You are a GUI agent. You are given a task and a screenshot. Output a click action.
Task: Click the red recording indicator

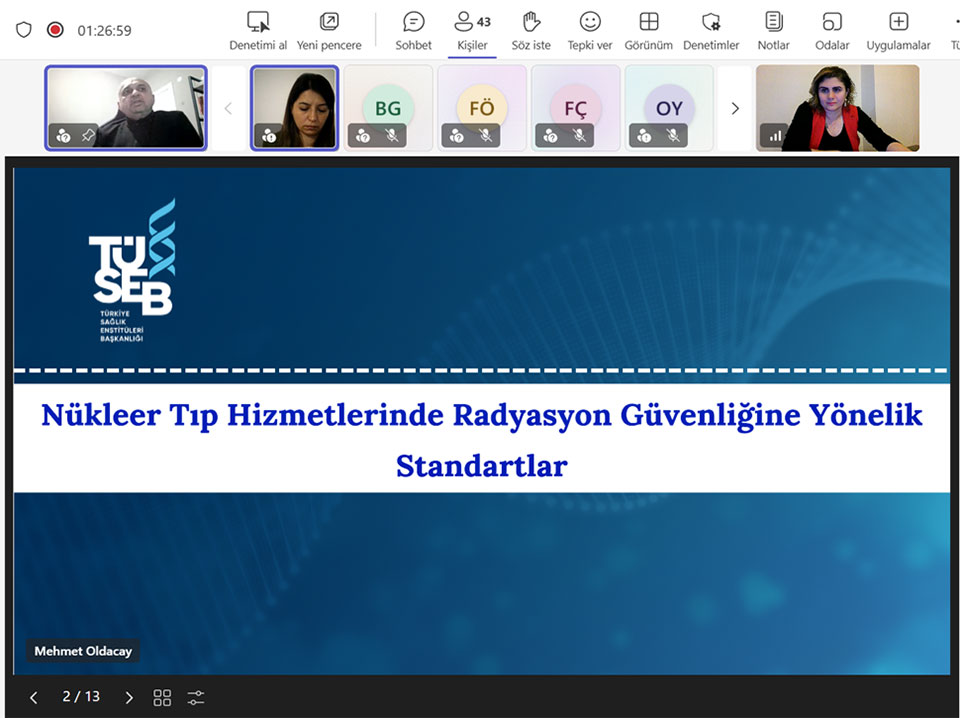pyautogui.click(x=55, y=30)
